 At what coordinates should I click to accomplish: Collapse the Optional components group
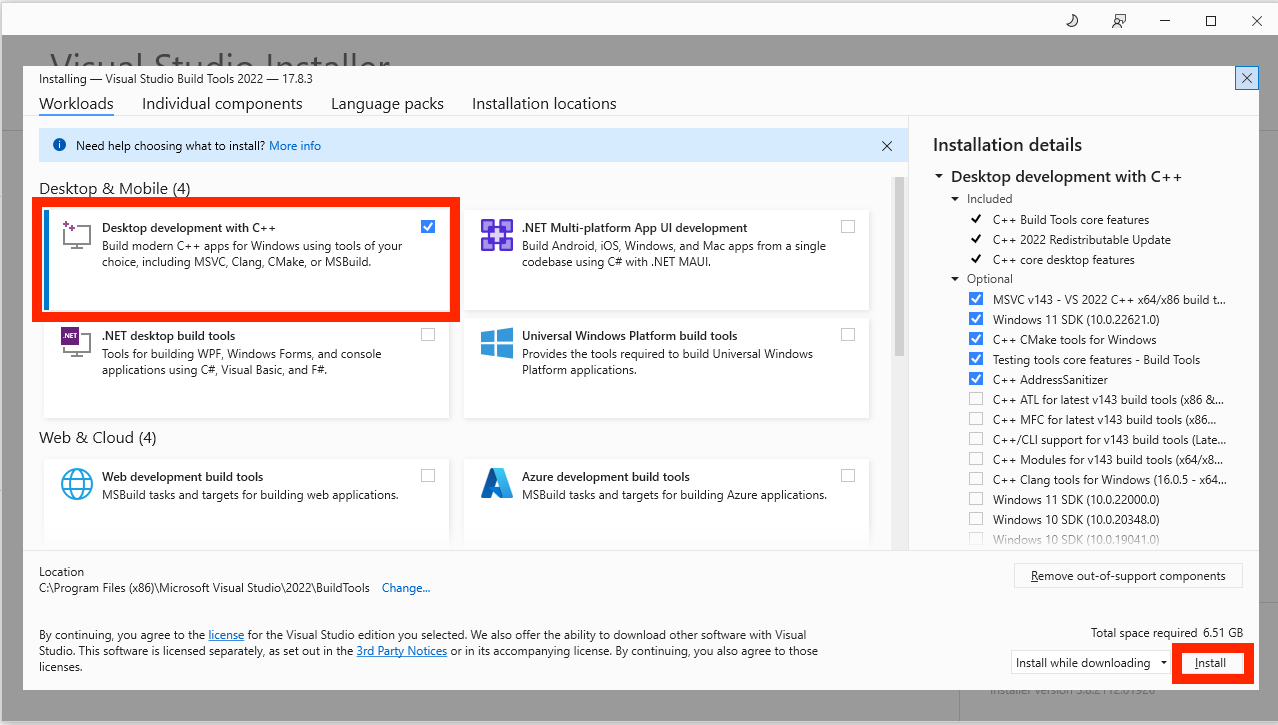click(x=956, y=279)
